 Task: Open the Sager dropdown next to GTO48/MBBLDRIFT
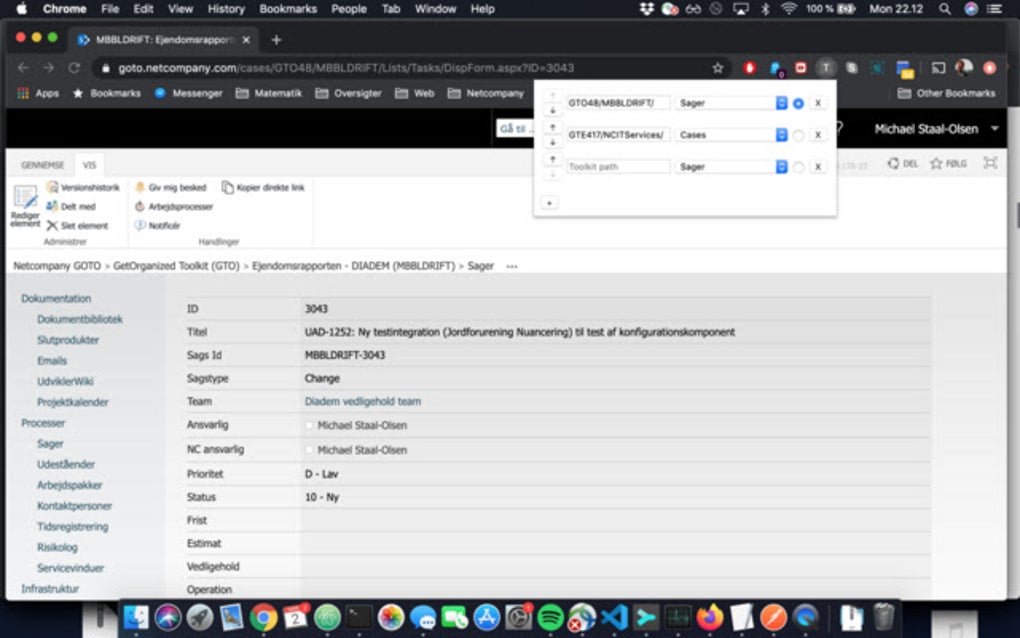pyautogui.click(x=781, y=102)
